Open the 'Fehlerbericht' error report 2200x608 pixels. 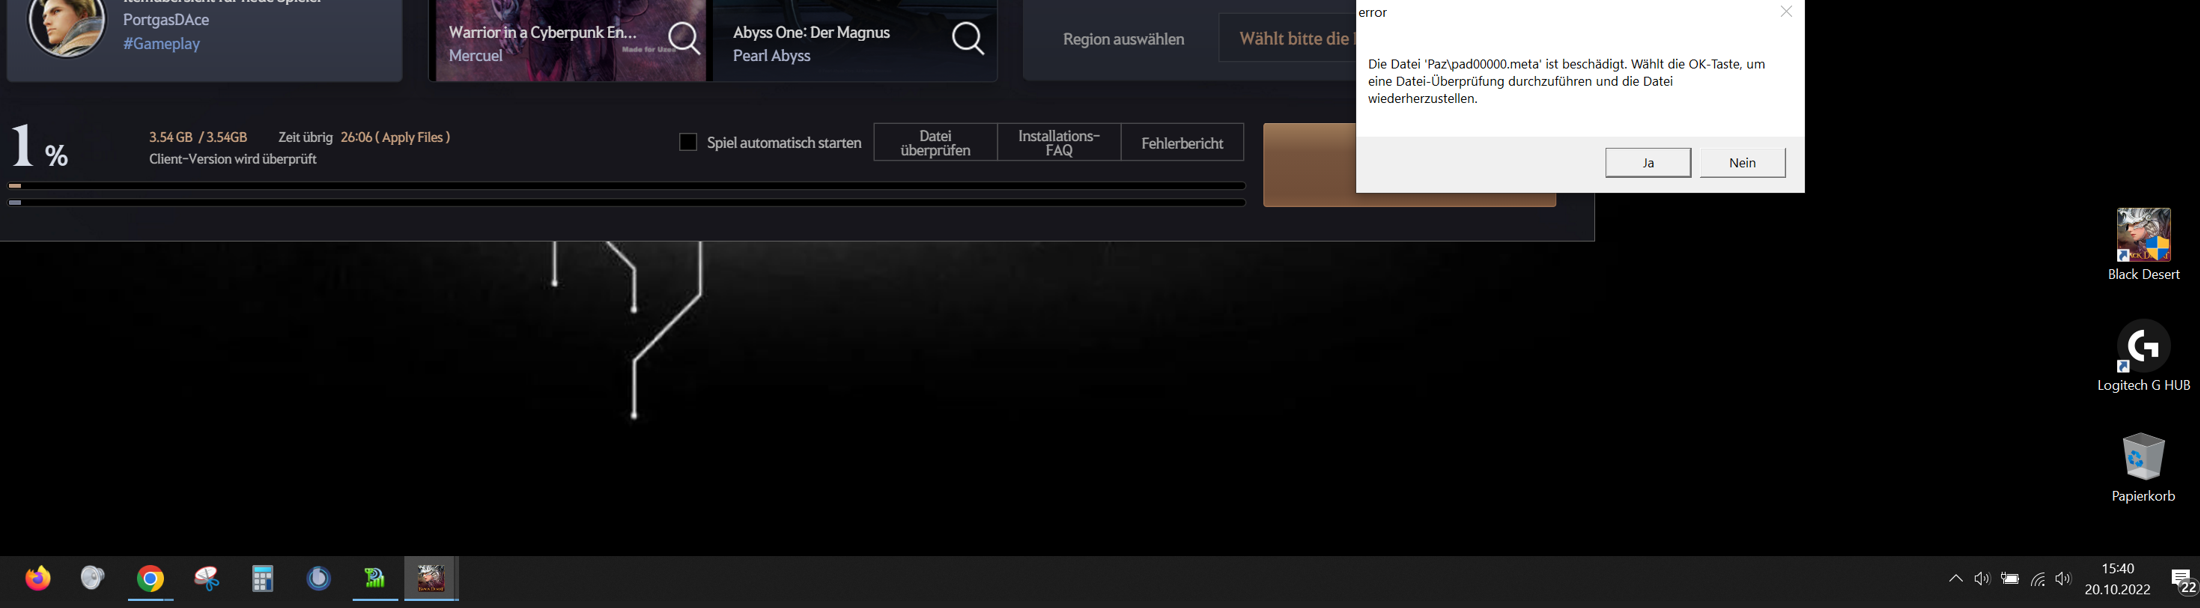coord(1182,142)
